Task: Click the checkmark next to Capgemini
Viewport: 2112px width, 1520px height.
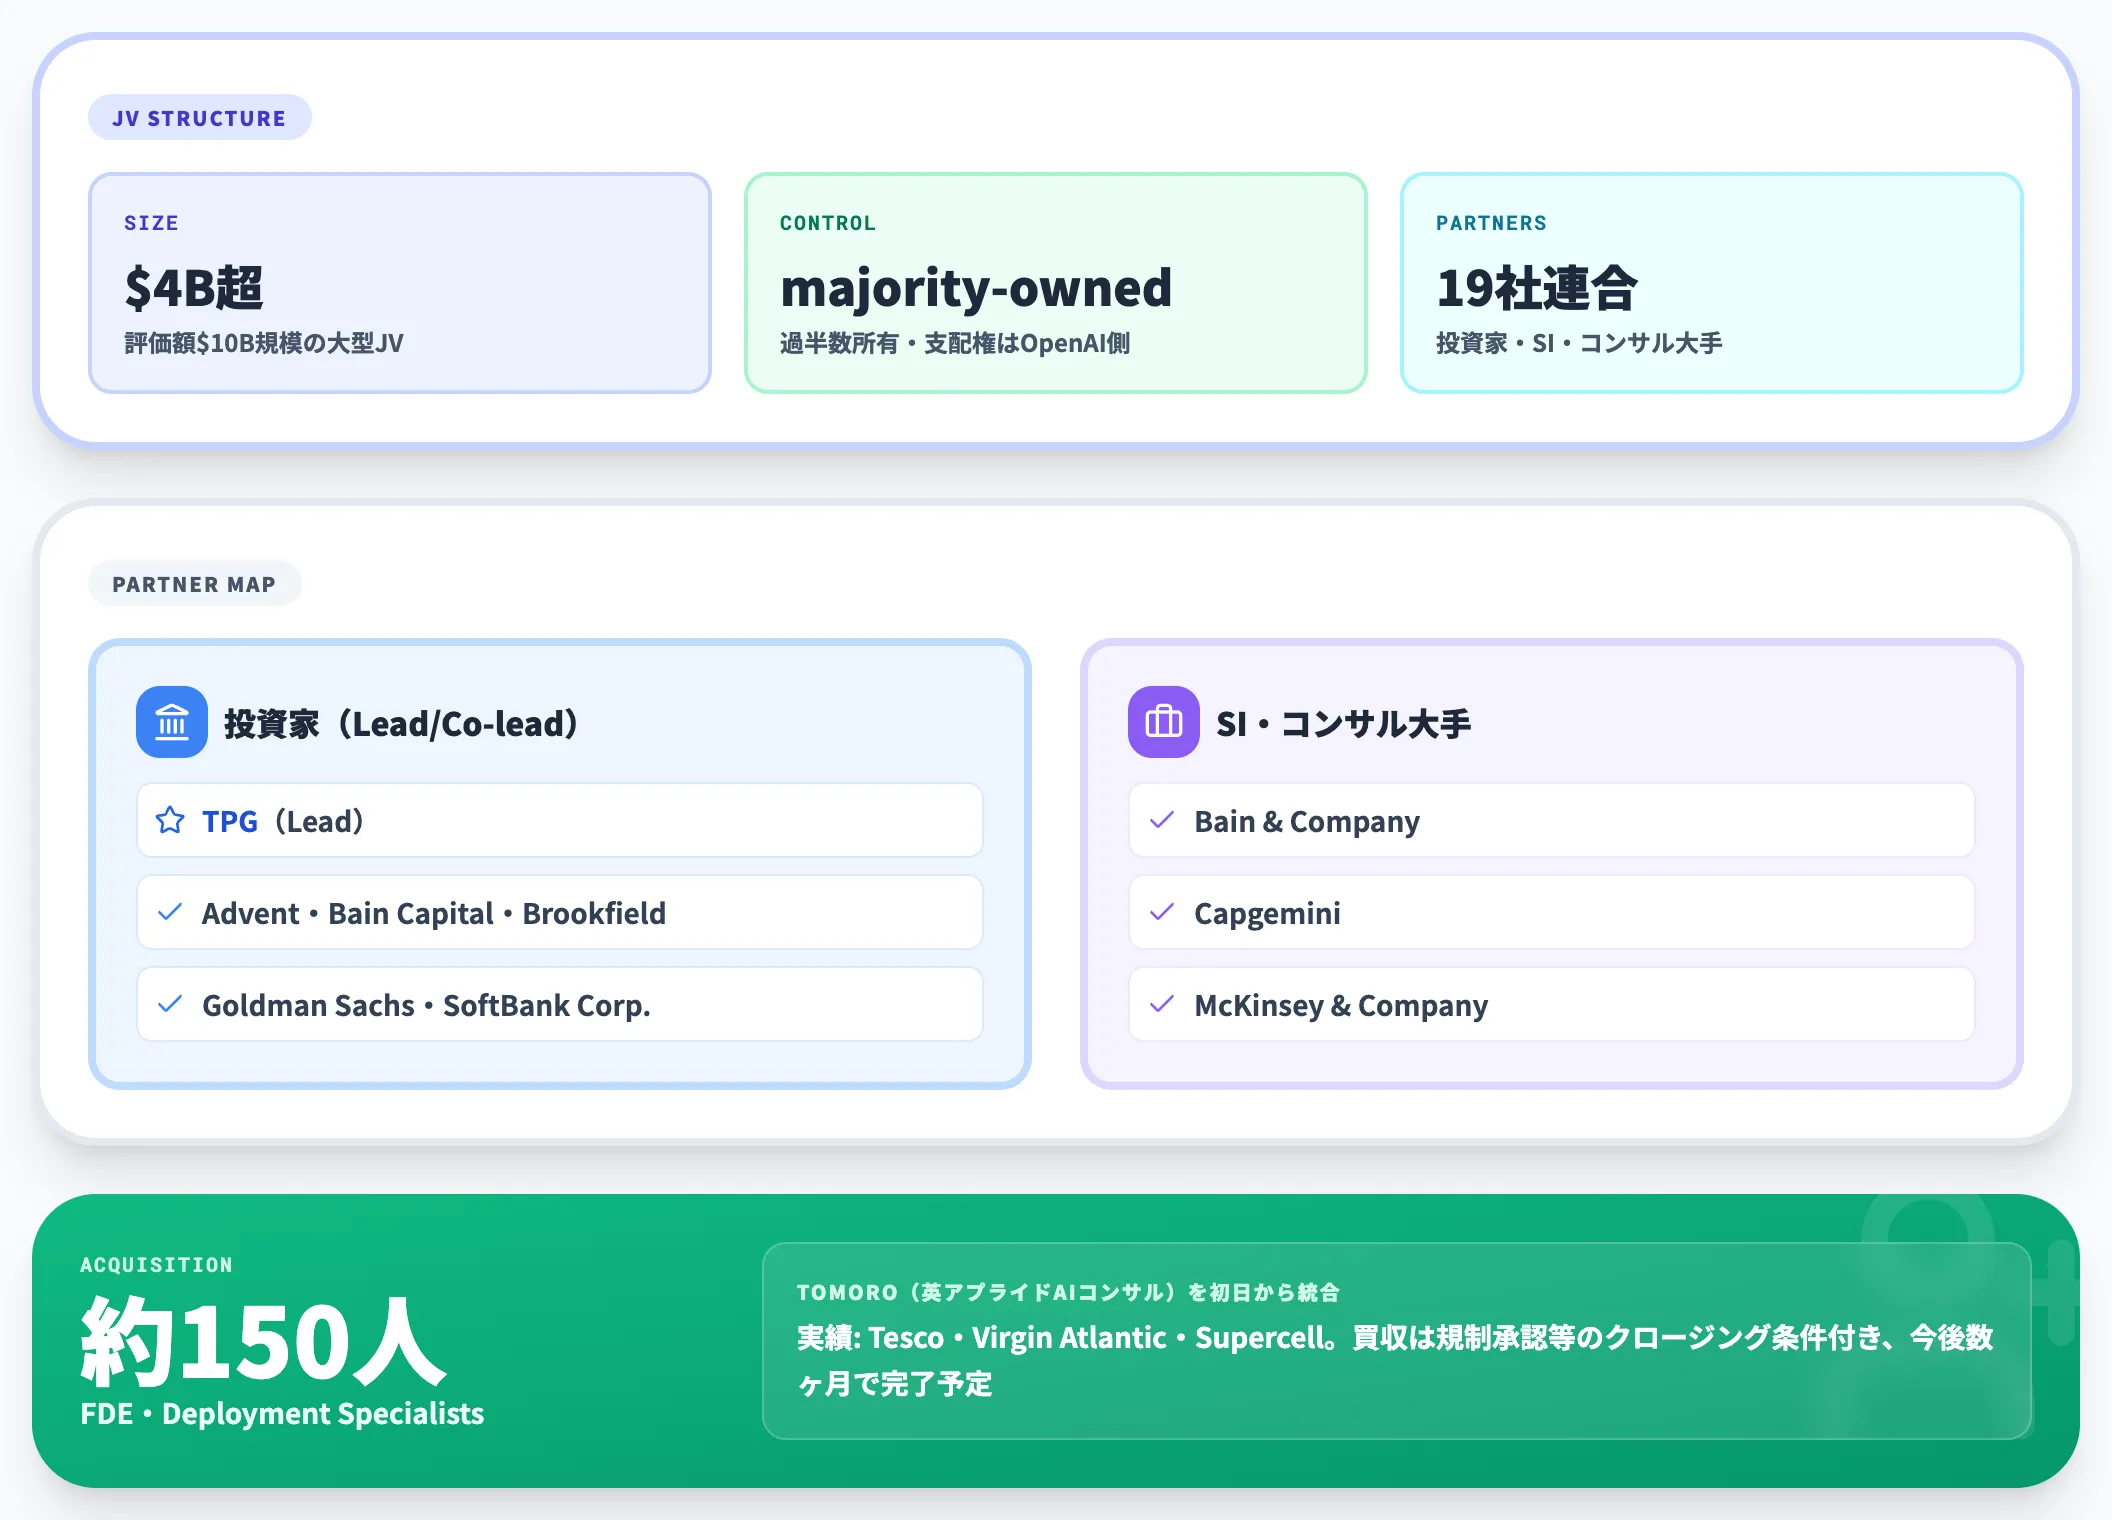Action: click(x=1162, y=912)
